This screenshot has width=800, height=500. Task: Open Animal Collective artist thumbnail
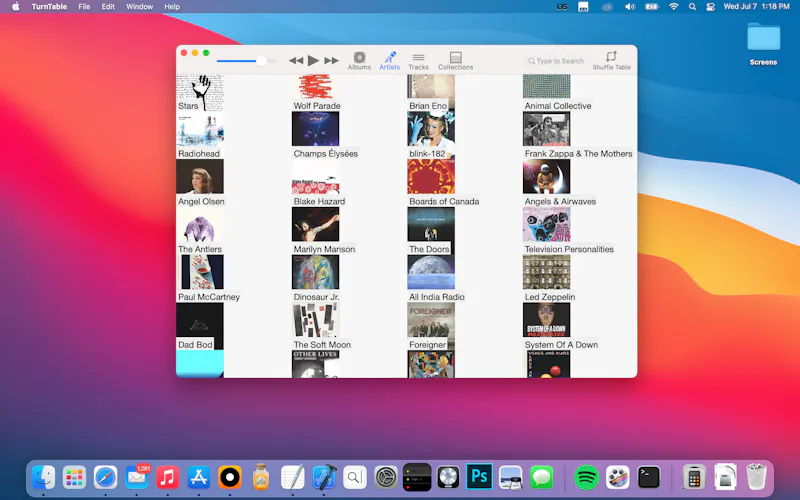(546, 86)
